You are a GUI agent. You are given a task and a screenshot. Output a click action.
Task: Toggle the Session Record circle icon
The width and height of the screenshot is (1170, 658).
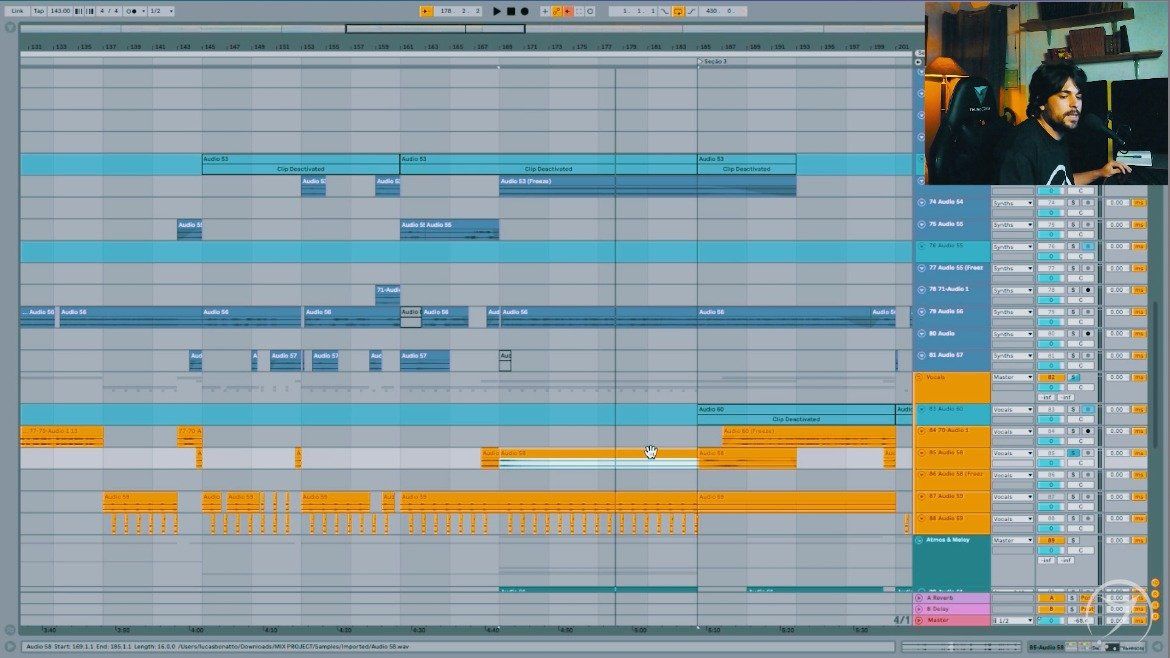pyautogui.click(x=590, y=11)
